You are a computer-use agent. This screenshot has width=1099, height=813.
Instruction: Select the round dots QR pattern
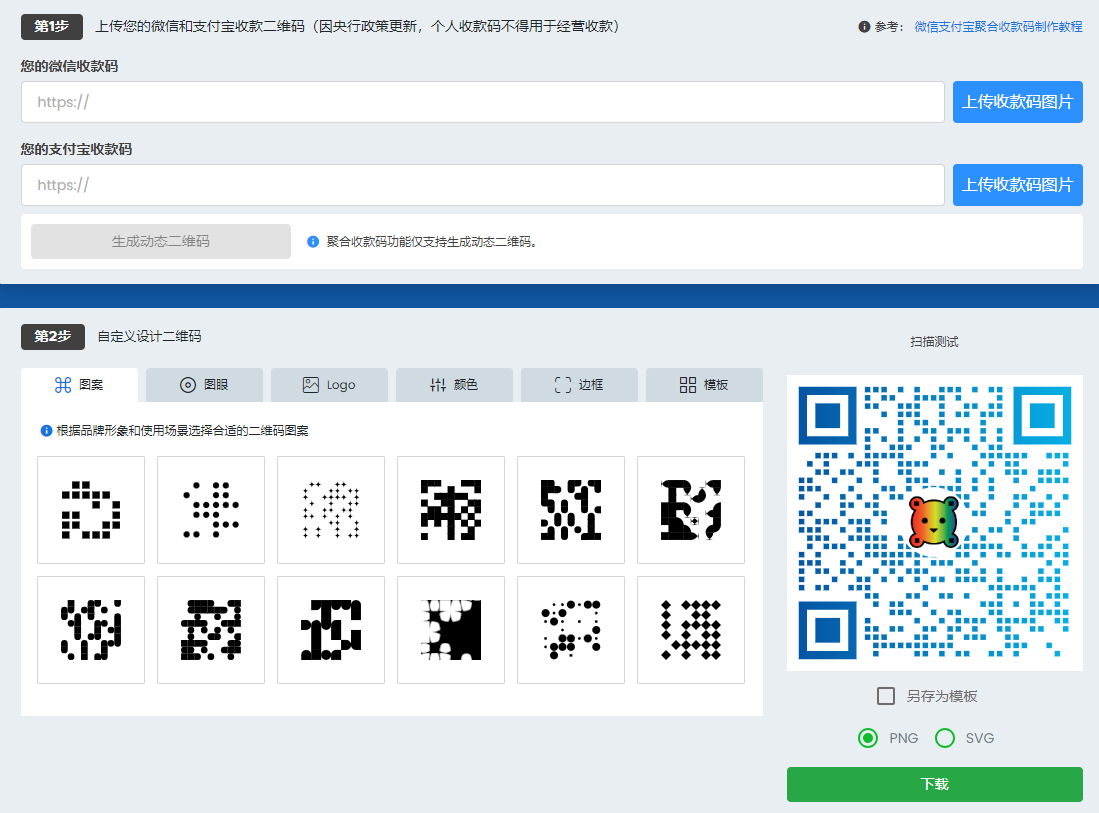point(211,510)
